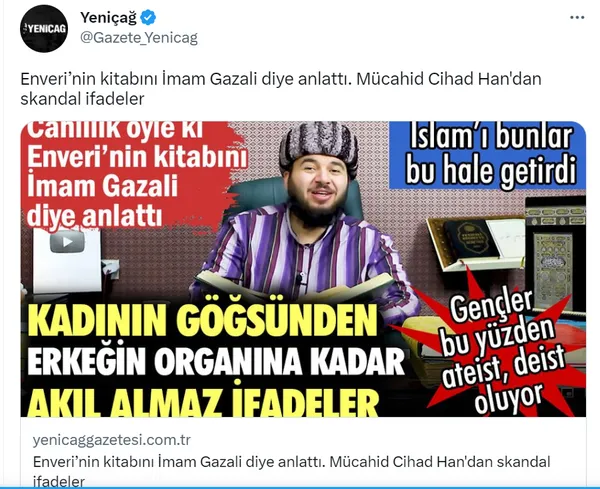Open the yenicaggazetesi.com.tr domain link

tap(111, 440)
